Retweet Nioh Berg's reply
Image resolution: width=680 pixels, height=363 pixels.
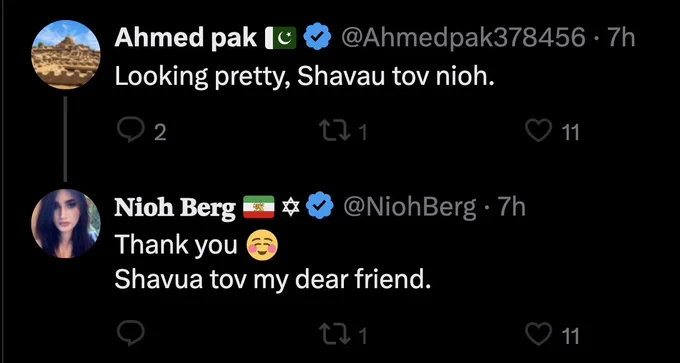[332, 334]
